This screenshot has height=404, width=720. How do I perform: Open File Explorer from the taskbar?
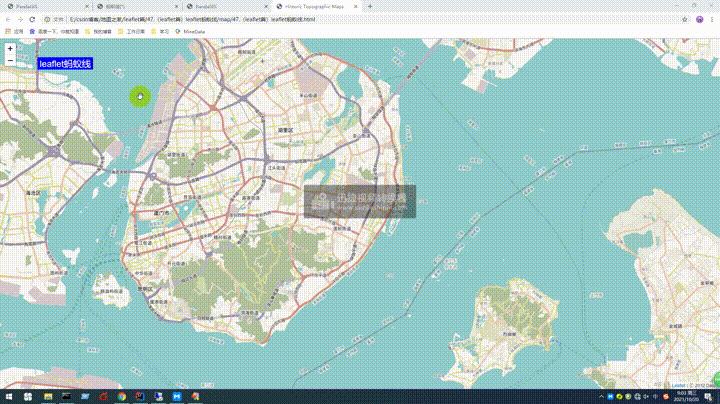pyautogui.click(x=48, y=397)
